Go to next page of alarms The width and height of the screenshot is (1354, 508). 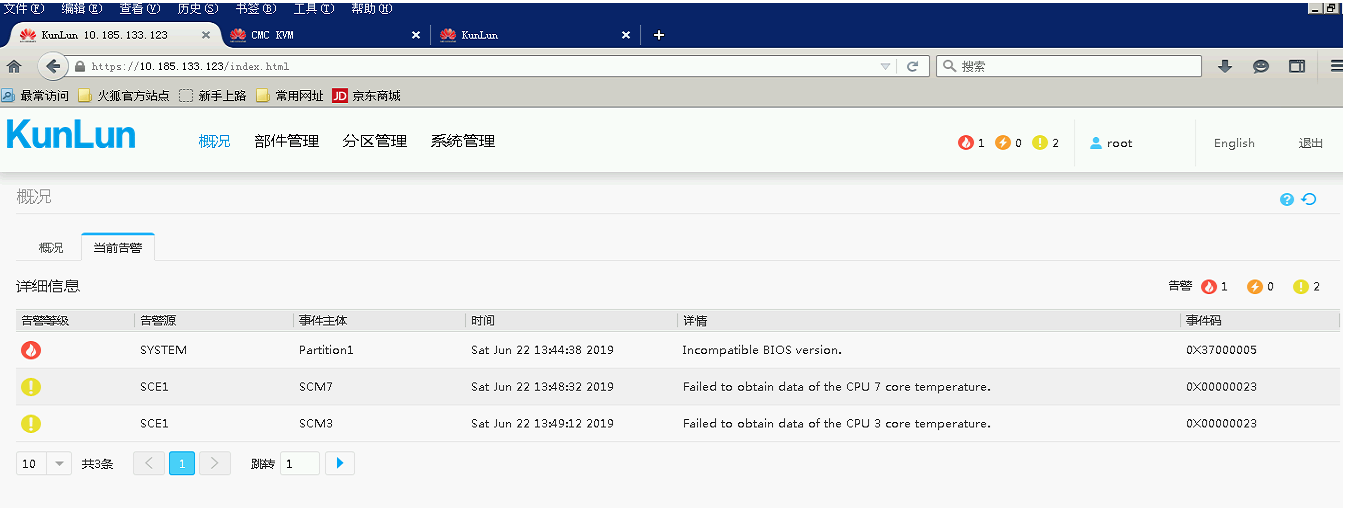tap(215, 463)
